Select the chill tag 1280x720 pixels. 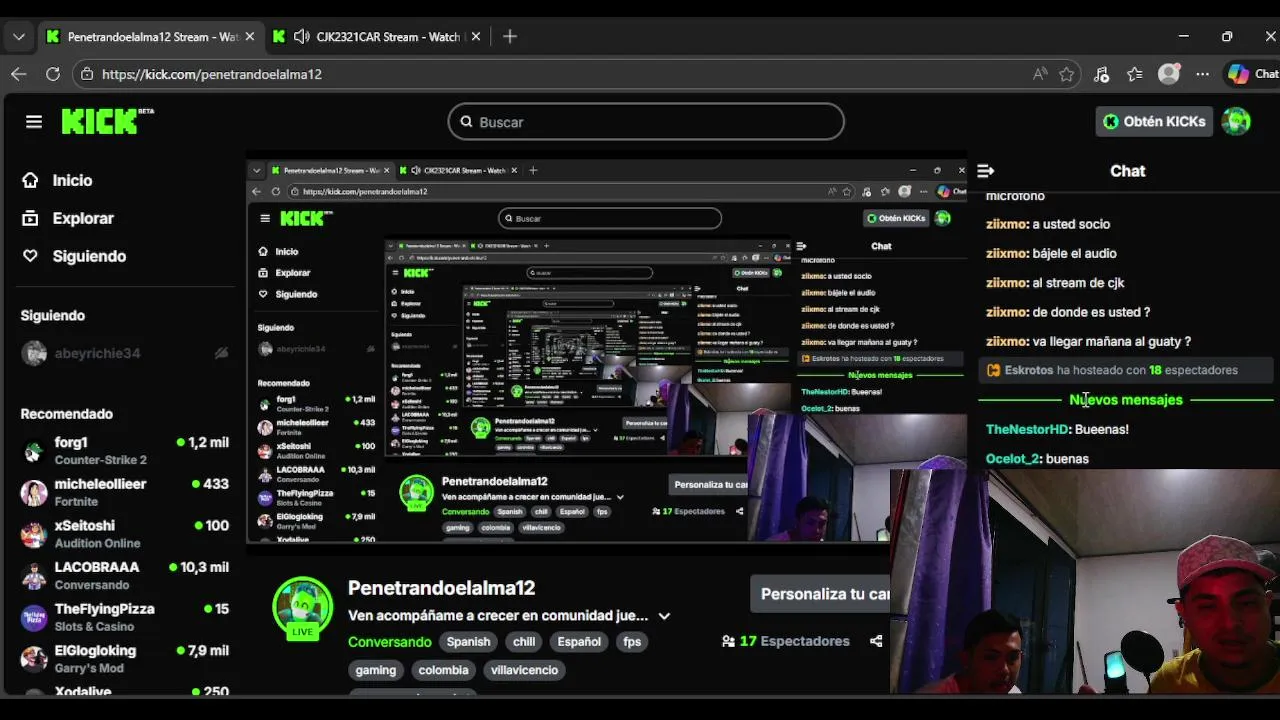524,642
